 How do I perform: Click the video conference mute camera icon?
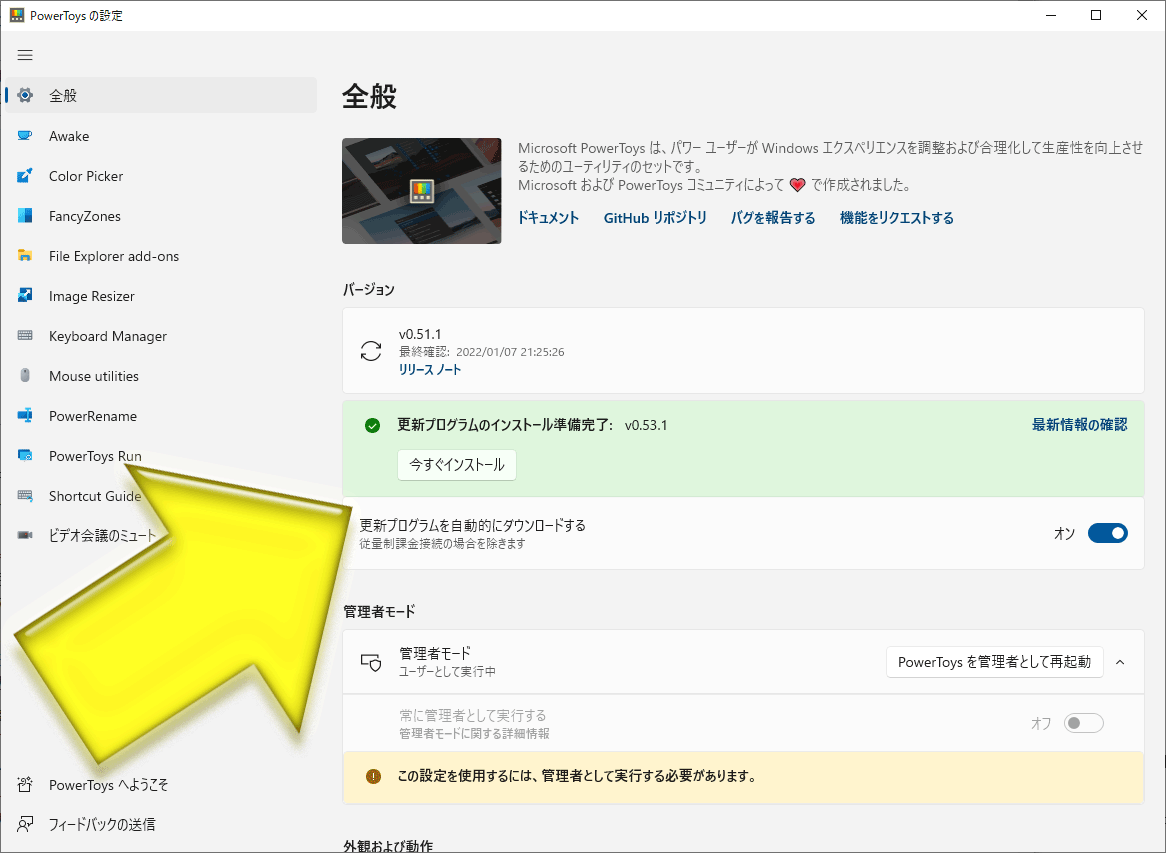pos(25,535)
